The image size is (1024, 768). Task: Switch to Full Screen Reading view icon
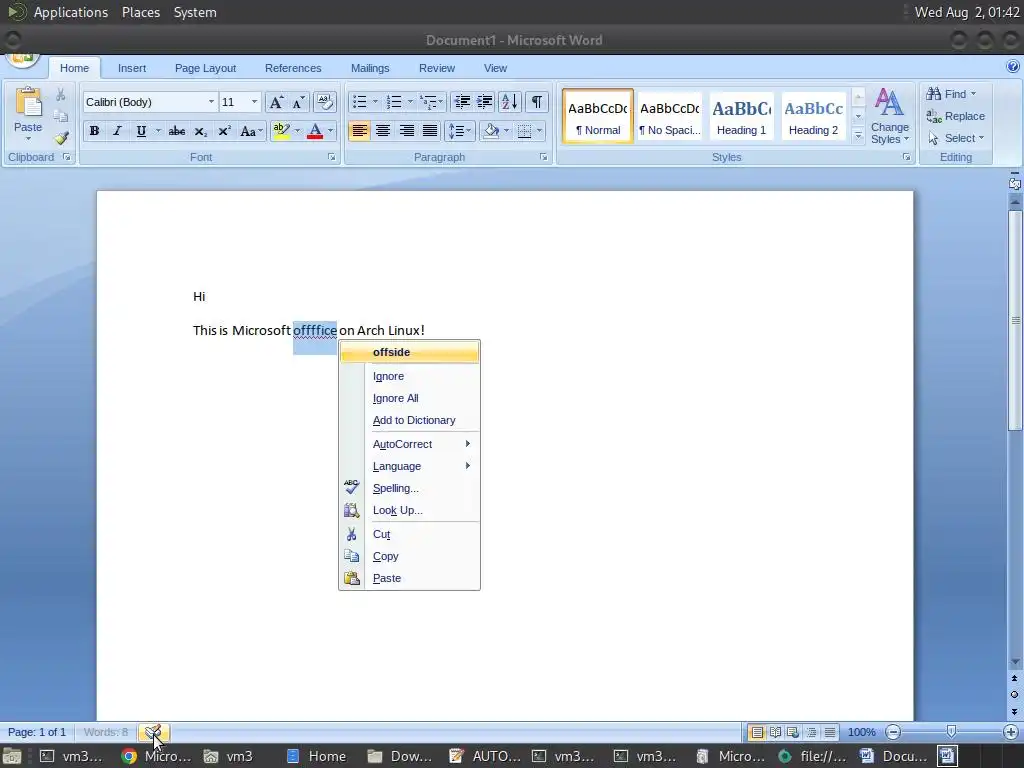(775, 732)
